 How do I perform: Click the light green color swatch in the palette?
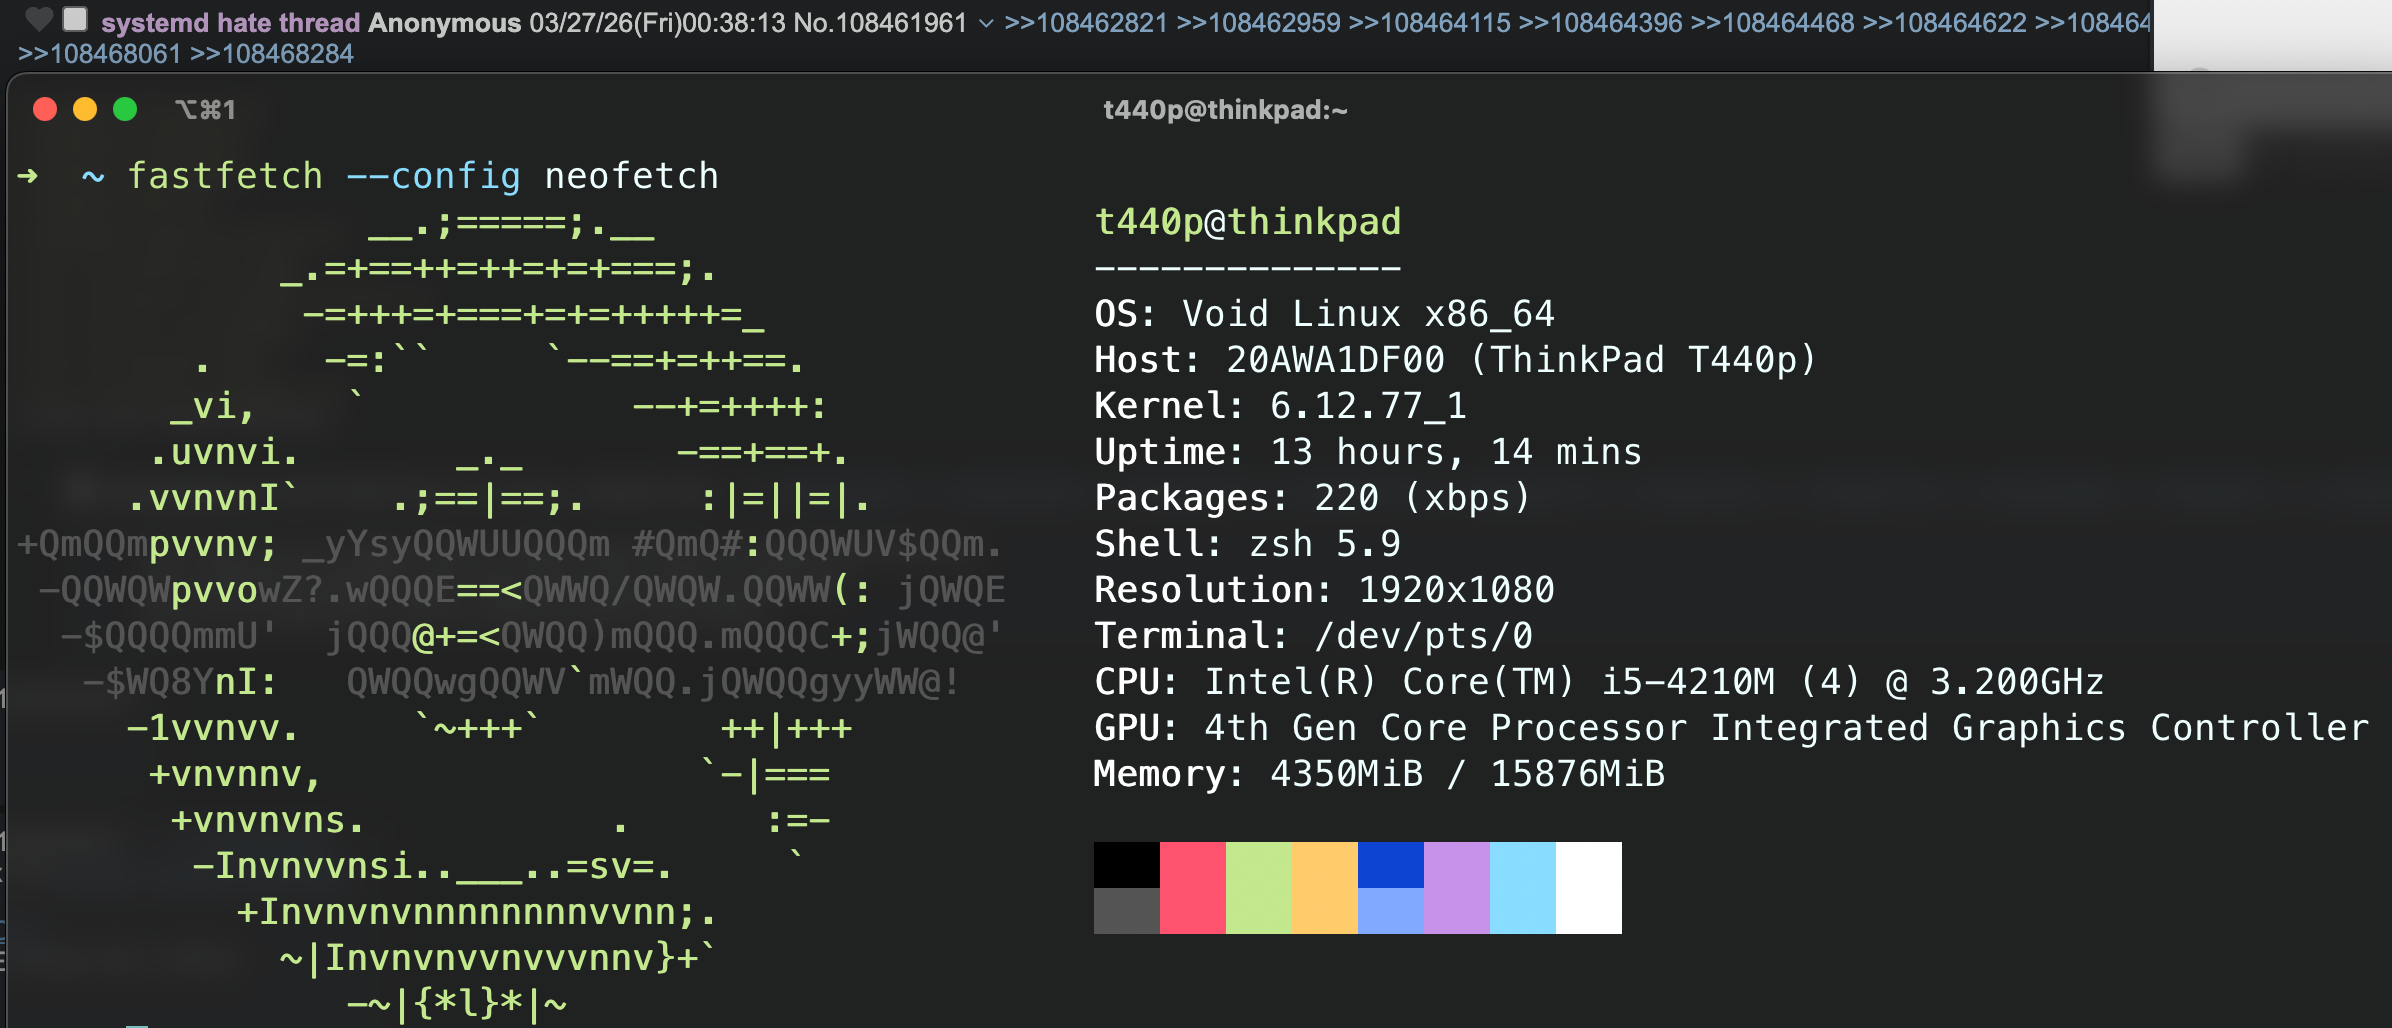click(1259, 888)
